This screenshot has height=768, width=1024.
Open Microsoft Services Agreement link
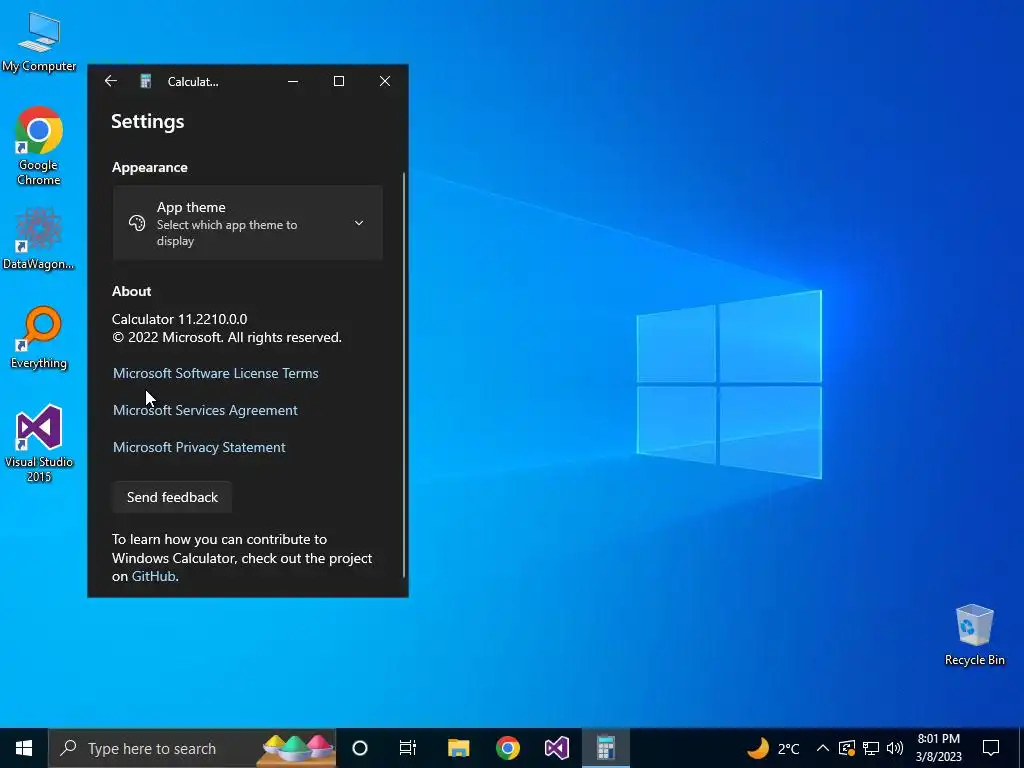click(x=205, y=410)
